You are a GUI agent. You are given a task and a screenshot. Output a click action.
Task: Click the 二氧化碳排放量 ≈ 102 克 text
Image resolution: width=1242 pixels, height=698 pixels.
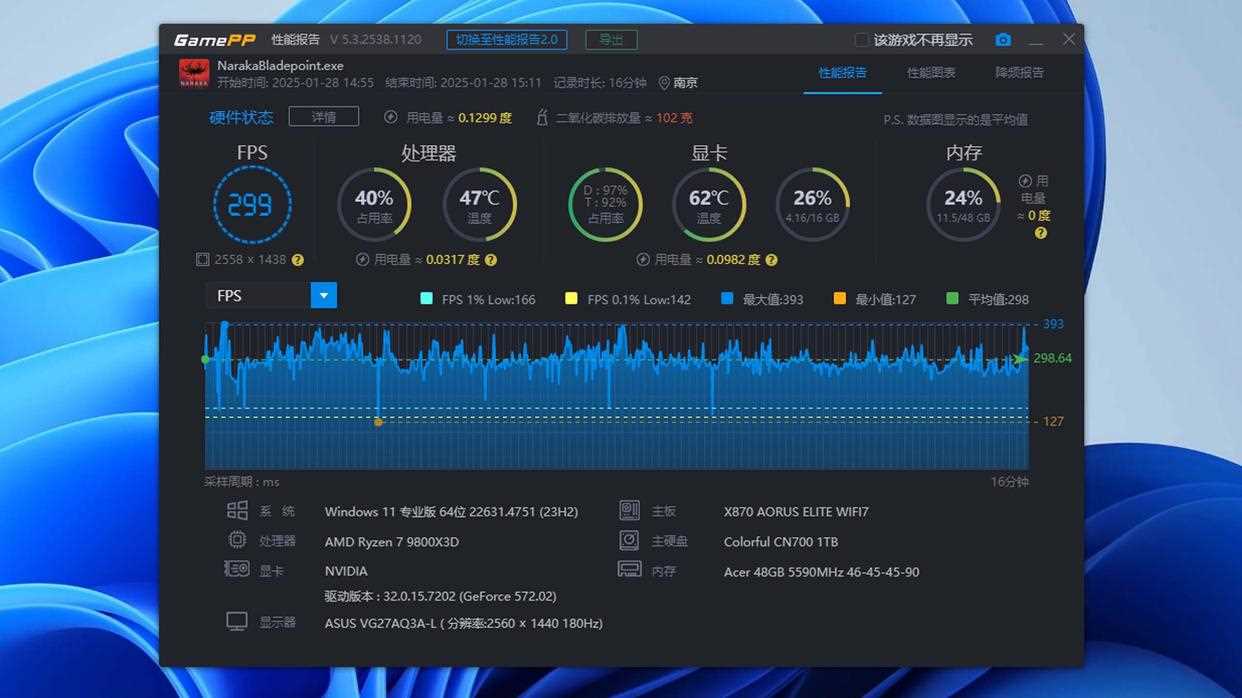tap(624, 118)
